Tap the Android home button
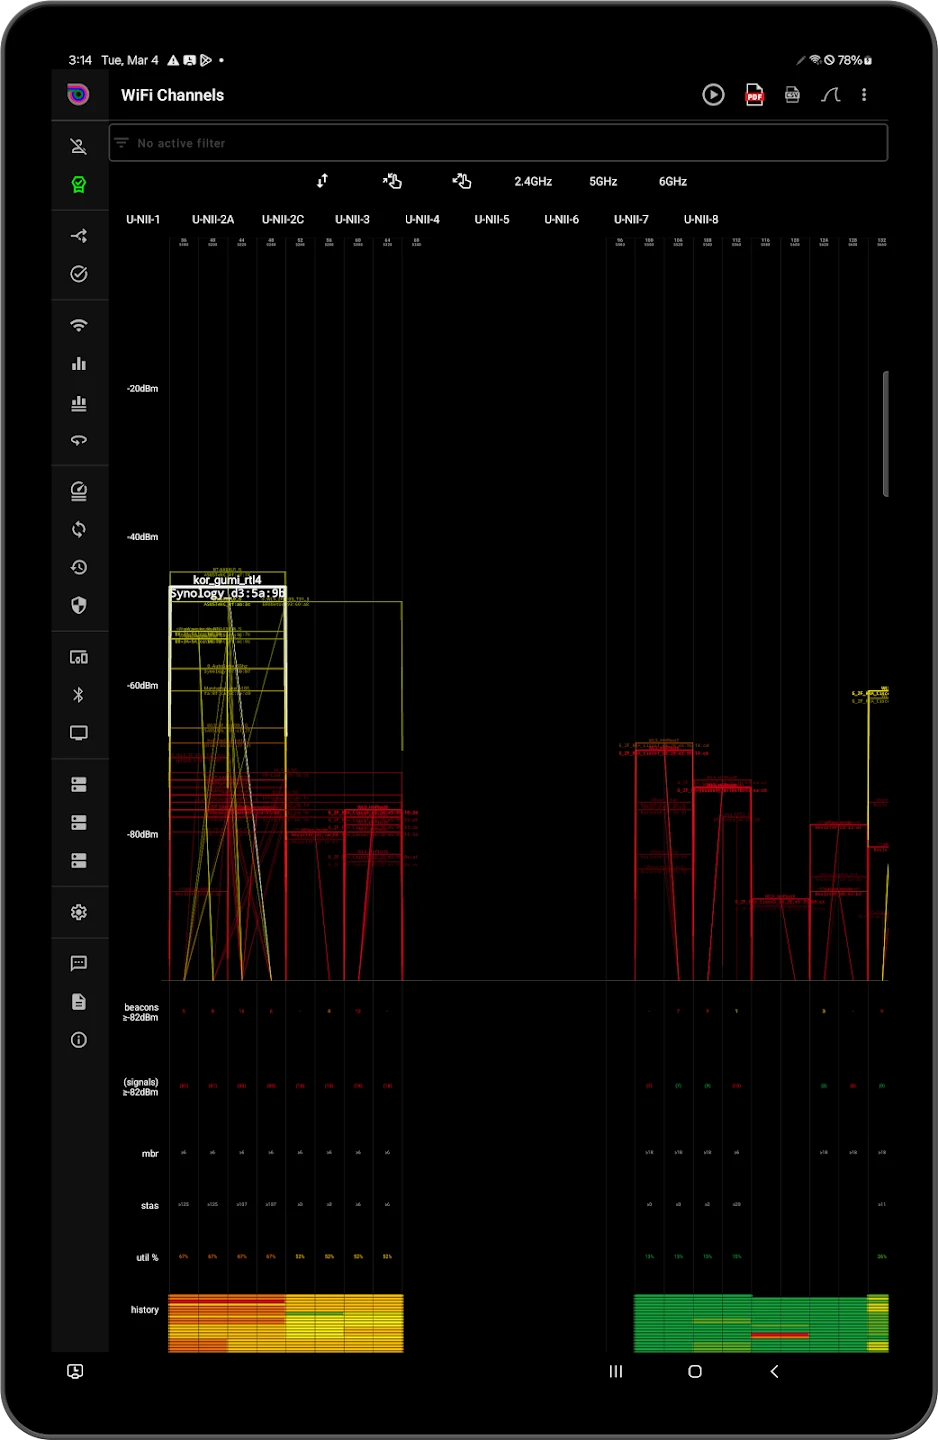 pos(695,1371)
